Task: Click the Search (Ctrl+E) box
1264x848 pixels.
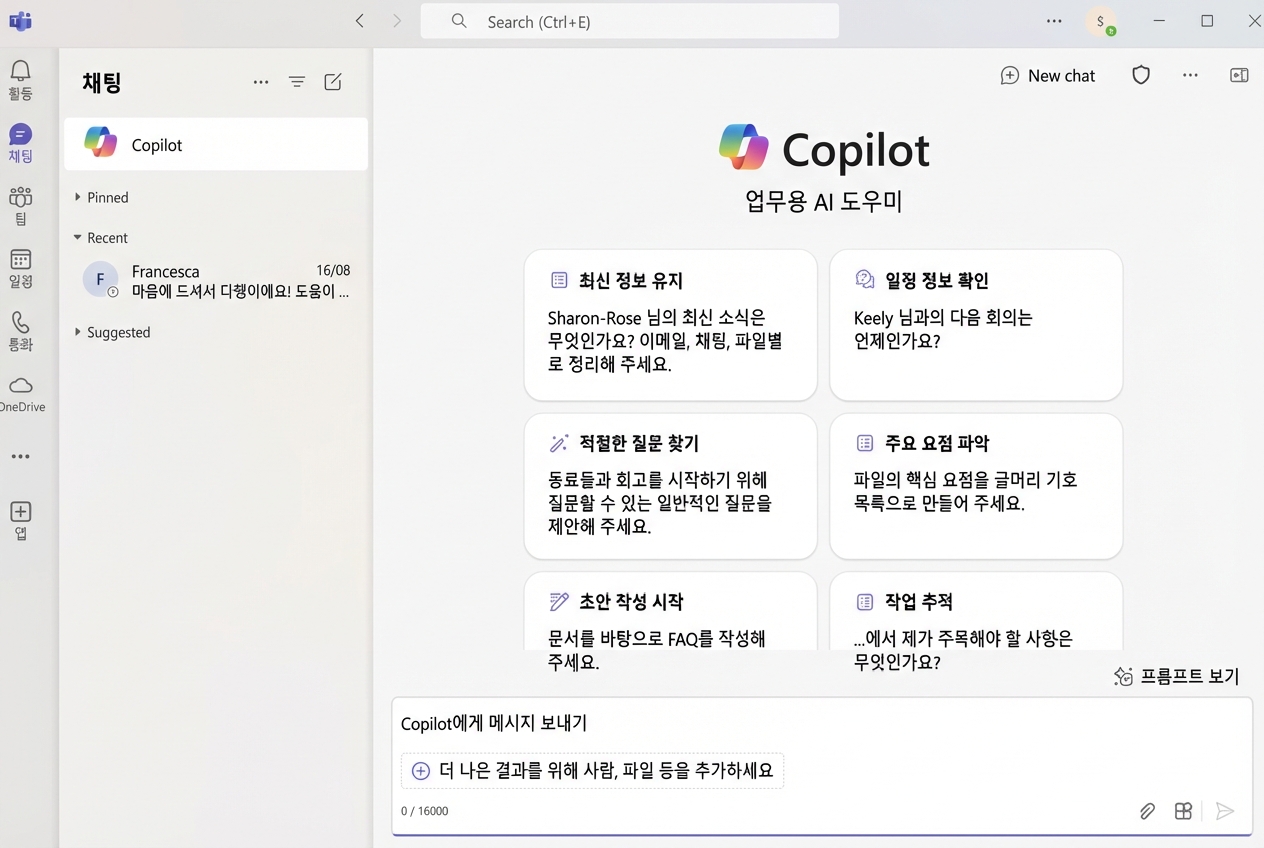Action: [x=629, y=21]
